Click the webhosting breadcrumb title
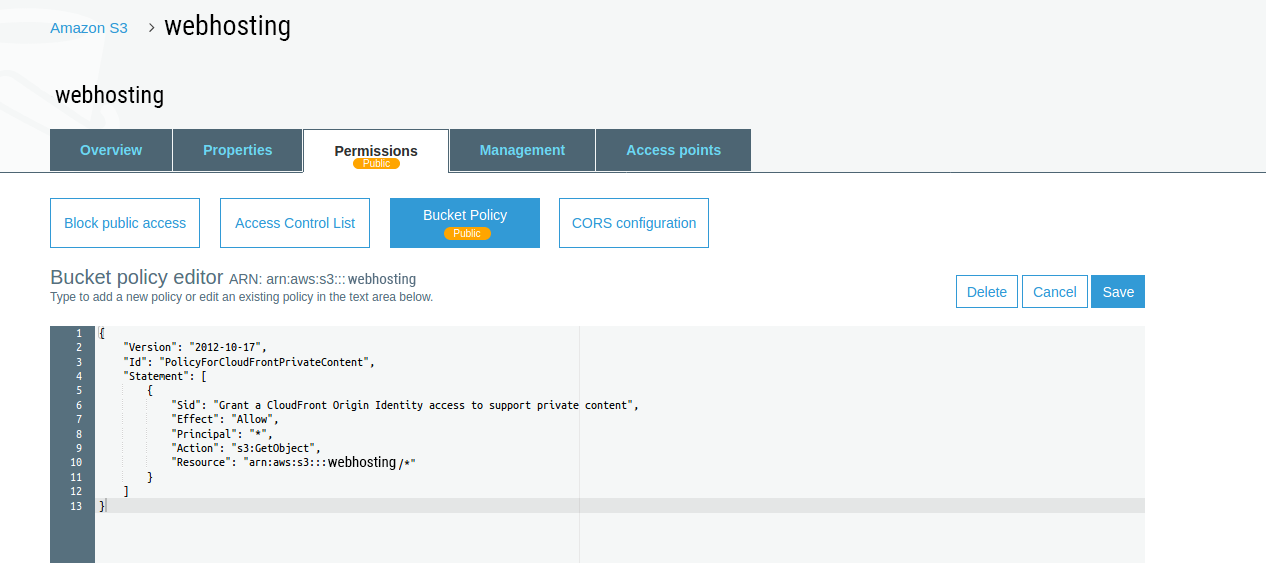Viewport: 1266px width, 563px height. 227,26
